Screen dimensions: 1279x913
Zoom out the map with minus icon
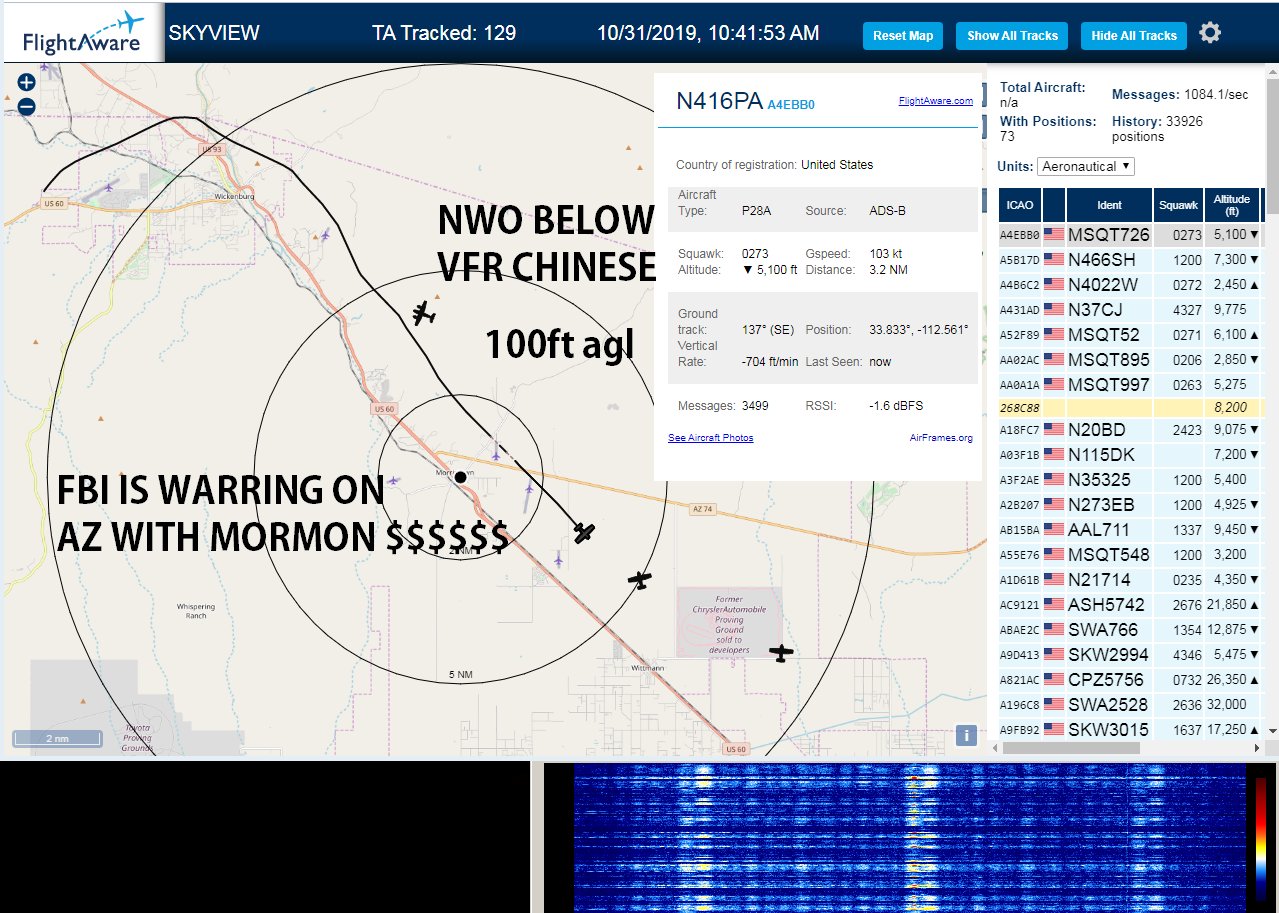[x=27, y=106]
